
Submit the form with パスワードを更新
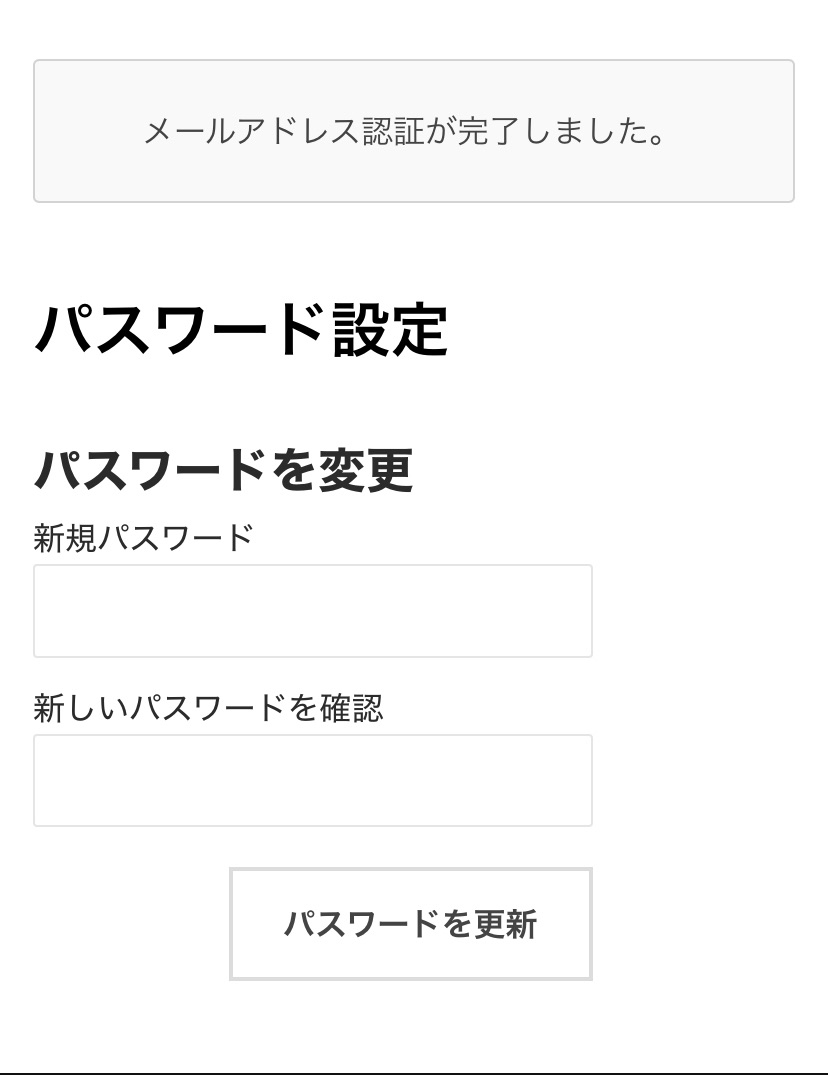pyautogui.click(x=411, y=923)
